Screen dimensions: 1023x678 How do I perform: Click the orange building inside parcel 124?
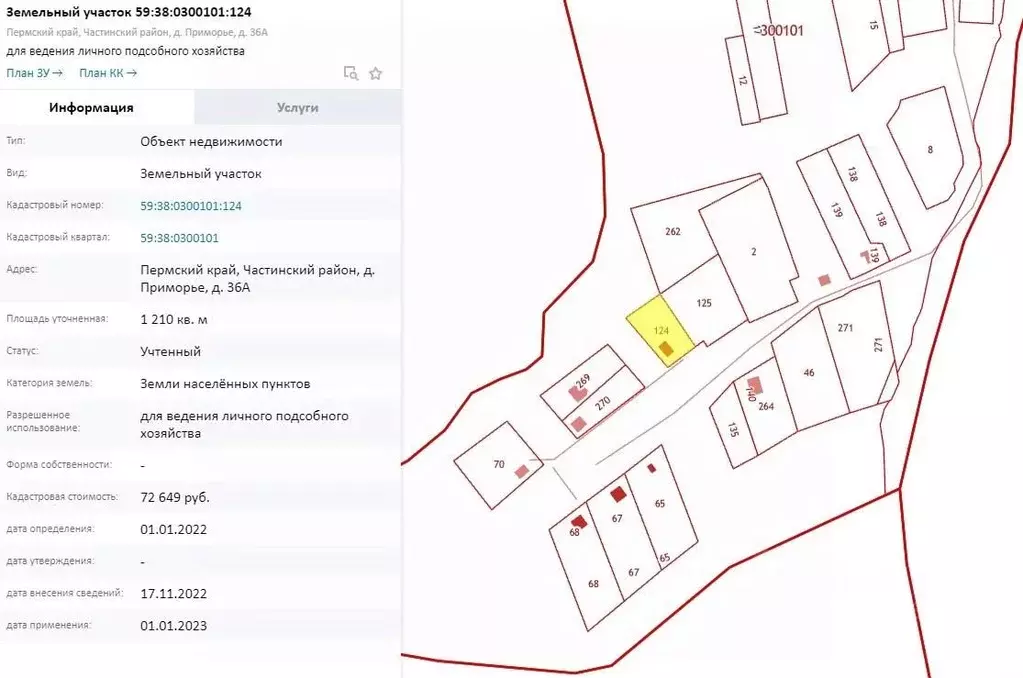(x=666, y=348)
